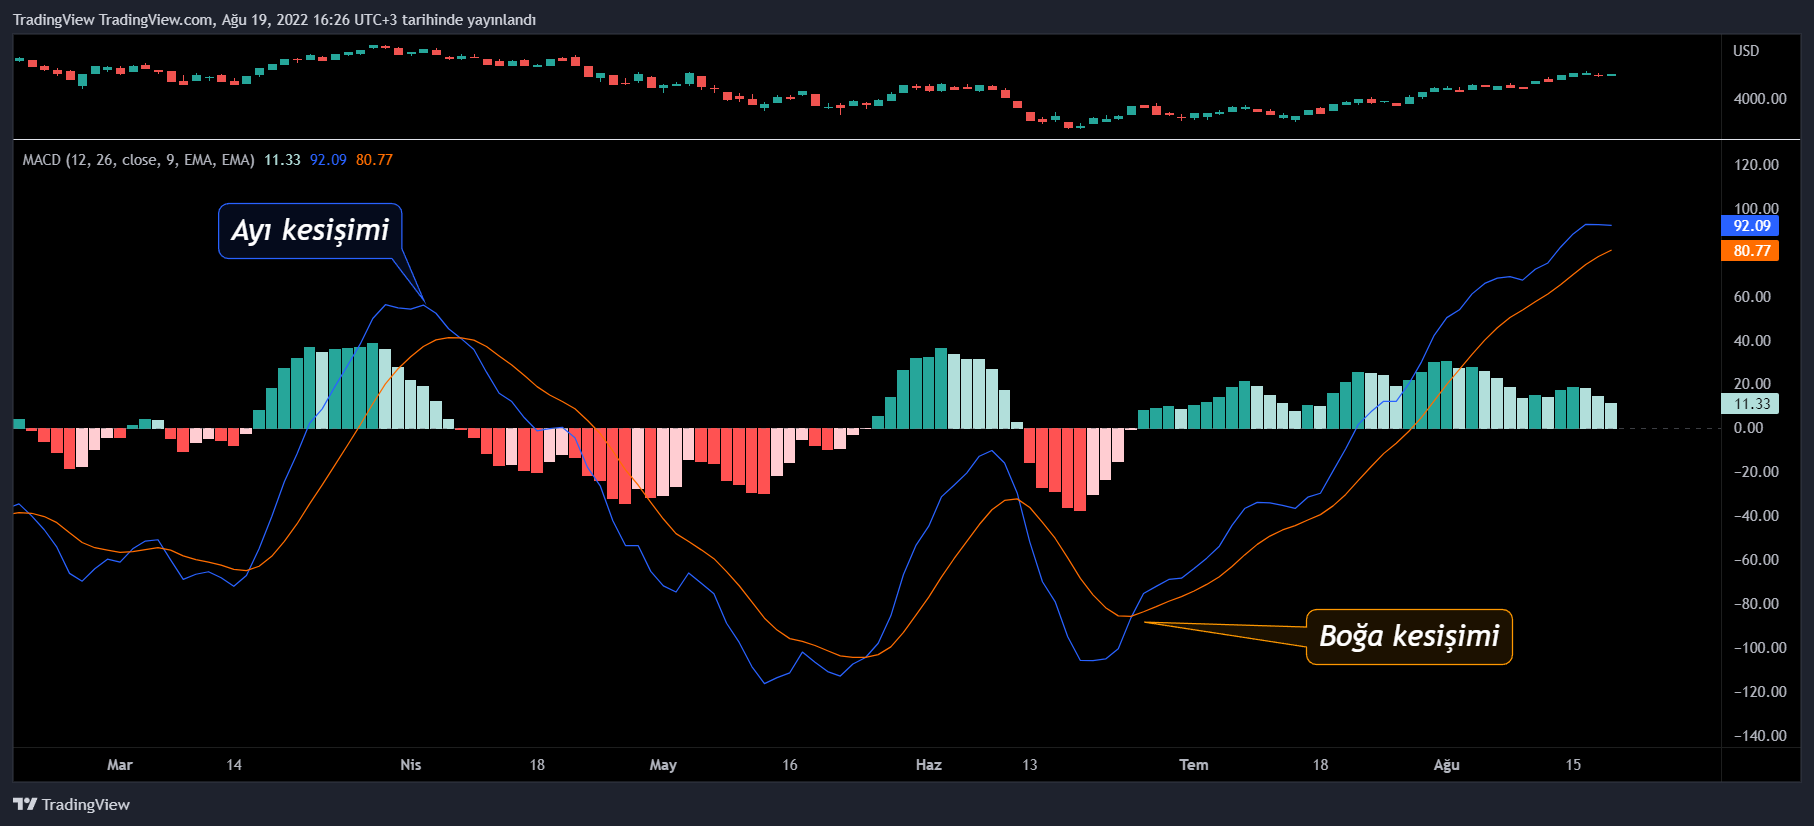
Task: Select the "Boğa kesişimi" callout label
Action: pyautogui.click(x=1409, y=637)
